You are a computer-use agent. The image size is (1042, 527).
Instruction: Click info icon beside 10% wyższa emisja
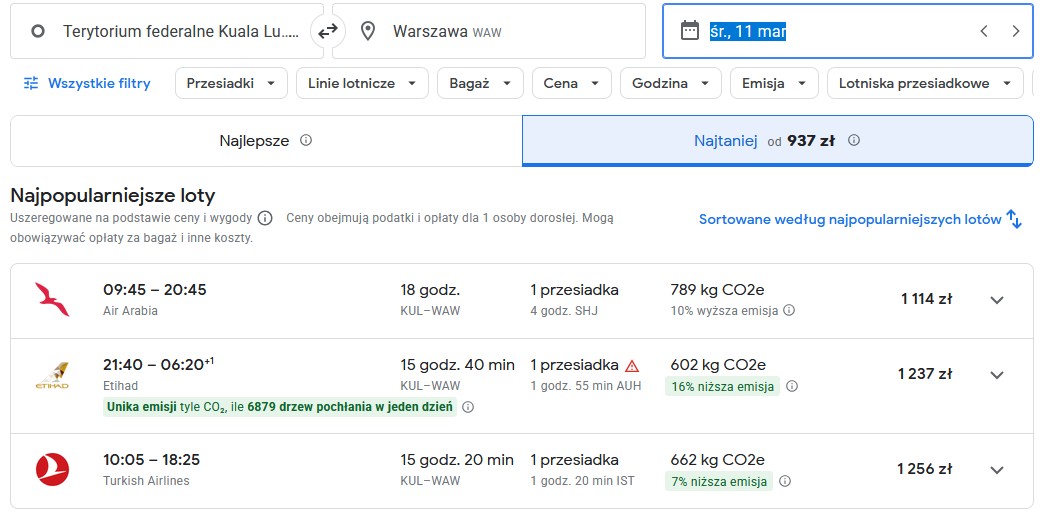pyautogui.click(x=789, y=310)
